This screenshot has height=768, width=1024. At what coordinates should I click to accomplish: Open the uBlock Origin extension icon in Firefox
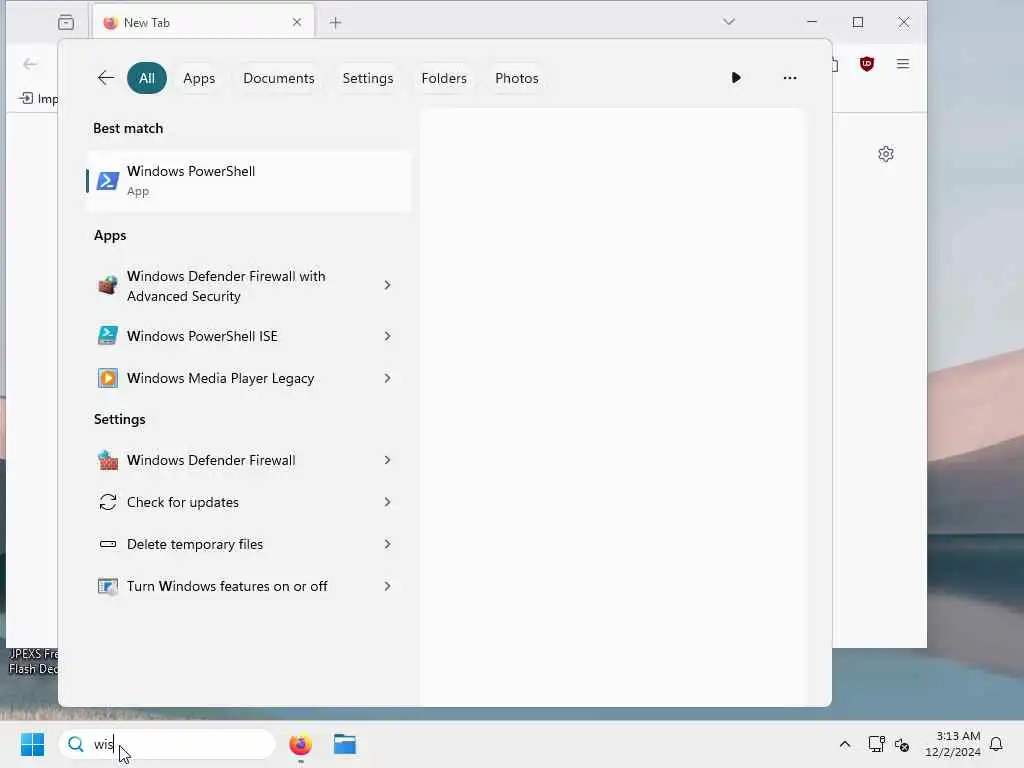pyautogui.click(x=867, y=63)
